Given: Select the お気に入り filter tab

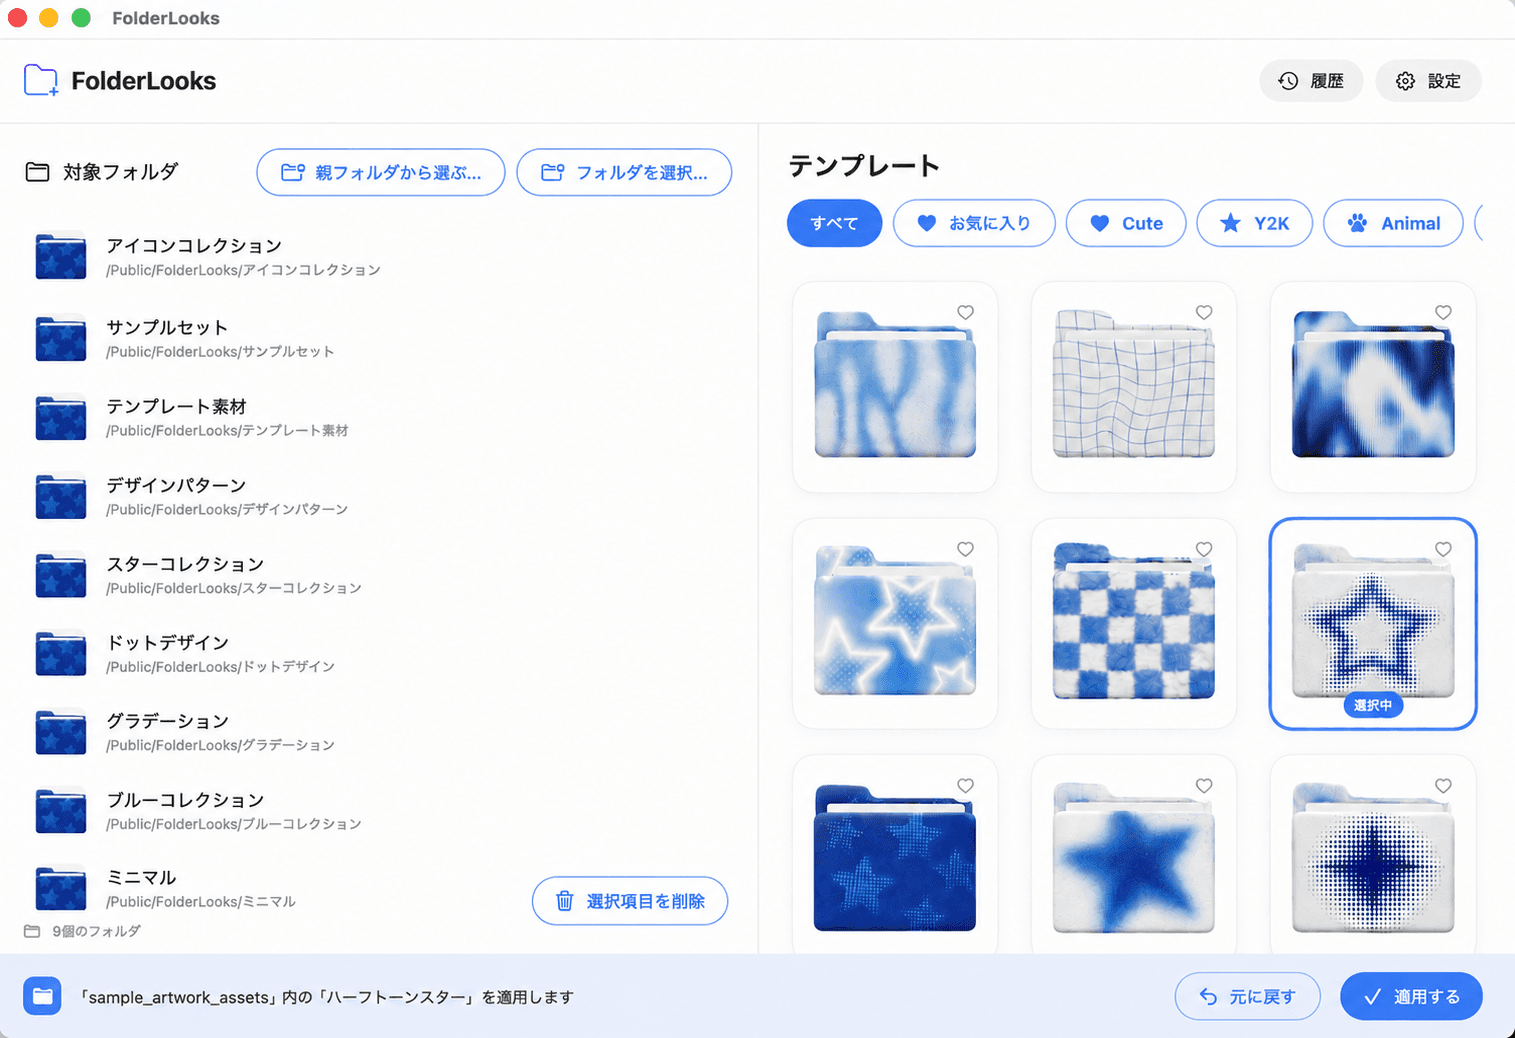Looking at the screenshot, I should pos(974,223).
